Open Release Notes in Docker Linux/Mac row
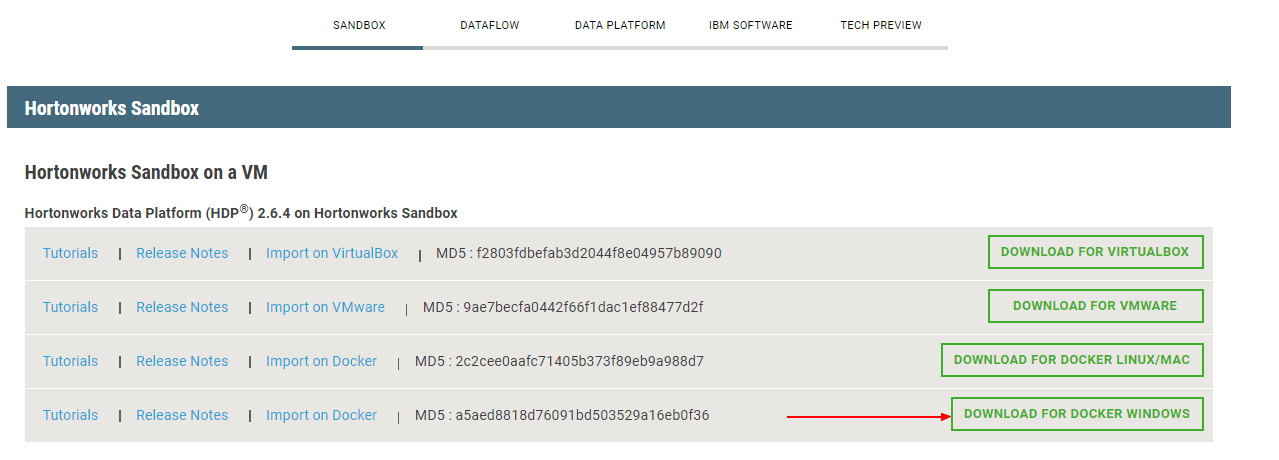This screenshot has width=1279, height=460. click(182, 362)
